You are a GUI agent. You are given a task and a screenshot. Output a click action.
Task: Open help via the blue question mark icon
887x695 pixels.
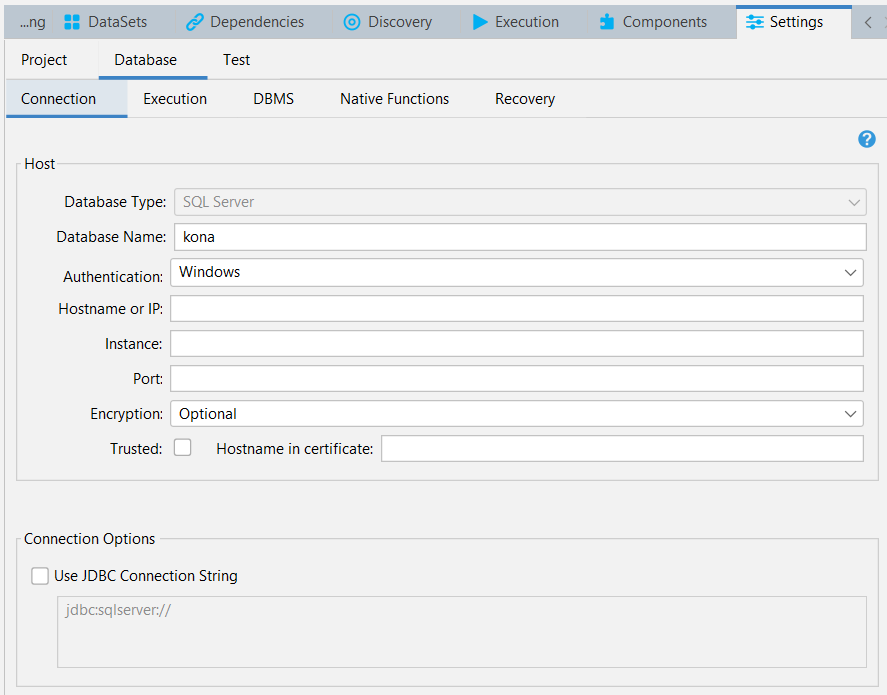point(867,139)
